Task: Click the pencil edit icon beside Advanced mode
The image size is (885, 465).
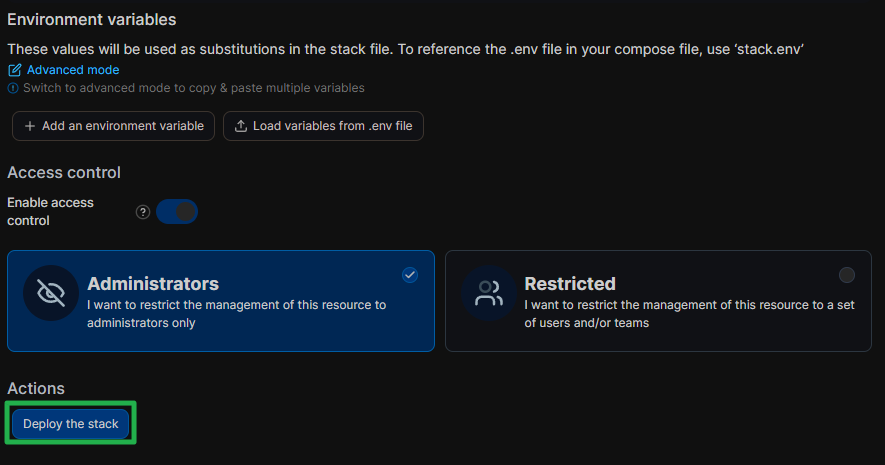Action: (14, 70)
